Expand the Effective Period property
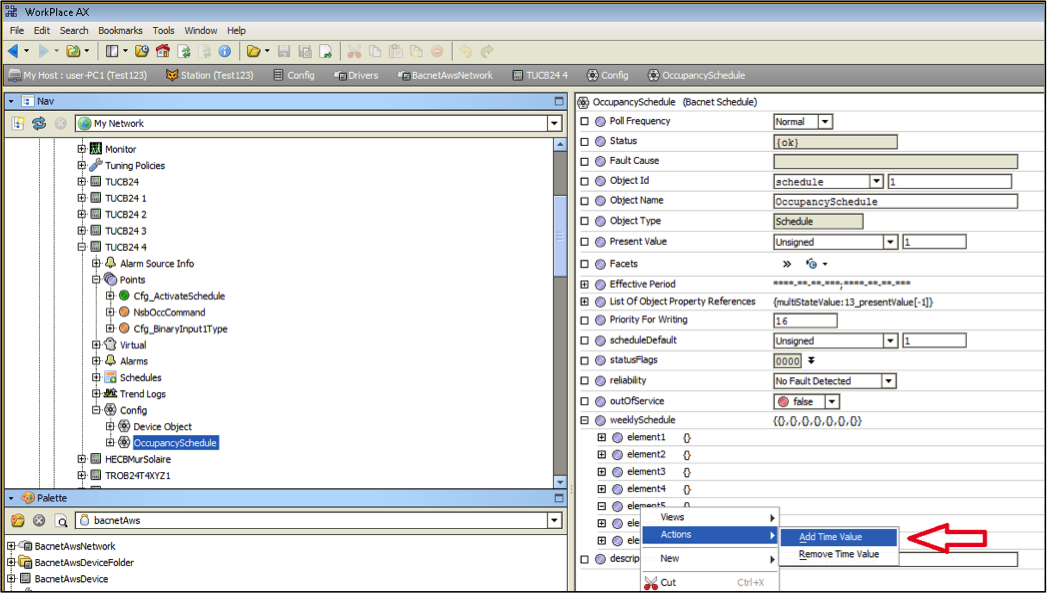This screenshot has height=593, width=1047. (585, 284)
